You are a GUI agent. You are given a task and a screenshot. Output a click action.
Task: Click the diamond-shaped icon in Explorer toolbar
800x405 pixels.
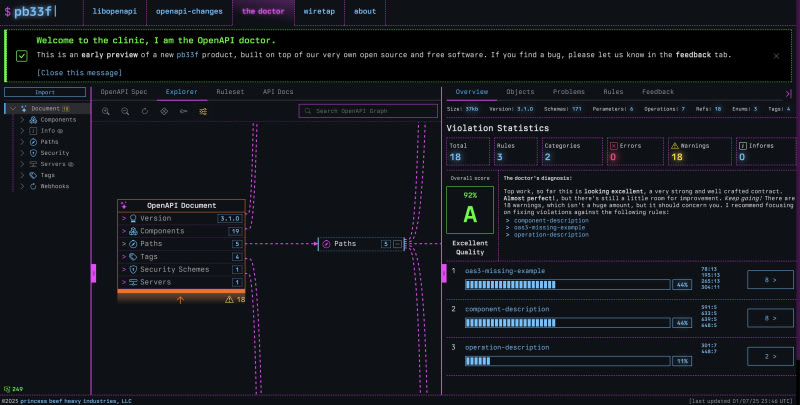click(164, 111)
